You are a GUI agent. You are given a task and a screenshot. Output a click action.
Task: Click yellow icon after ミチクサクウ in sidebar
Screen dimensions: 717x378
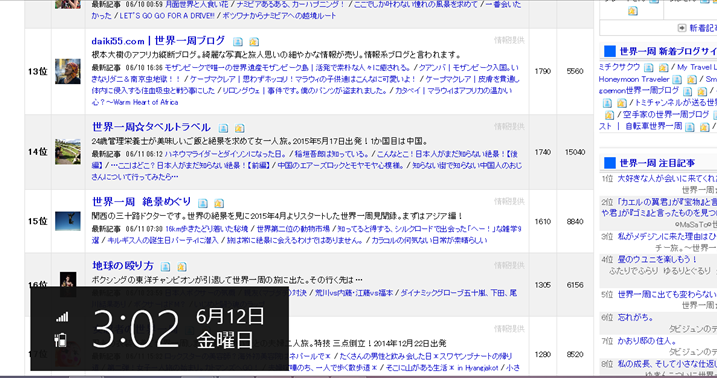tap(663, 68)
